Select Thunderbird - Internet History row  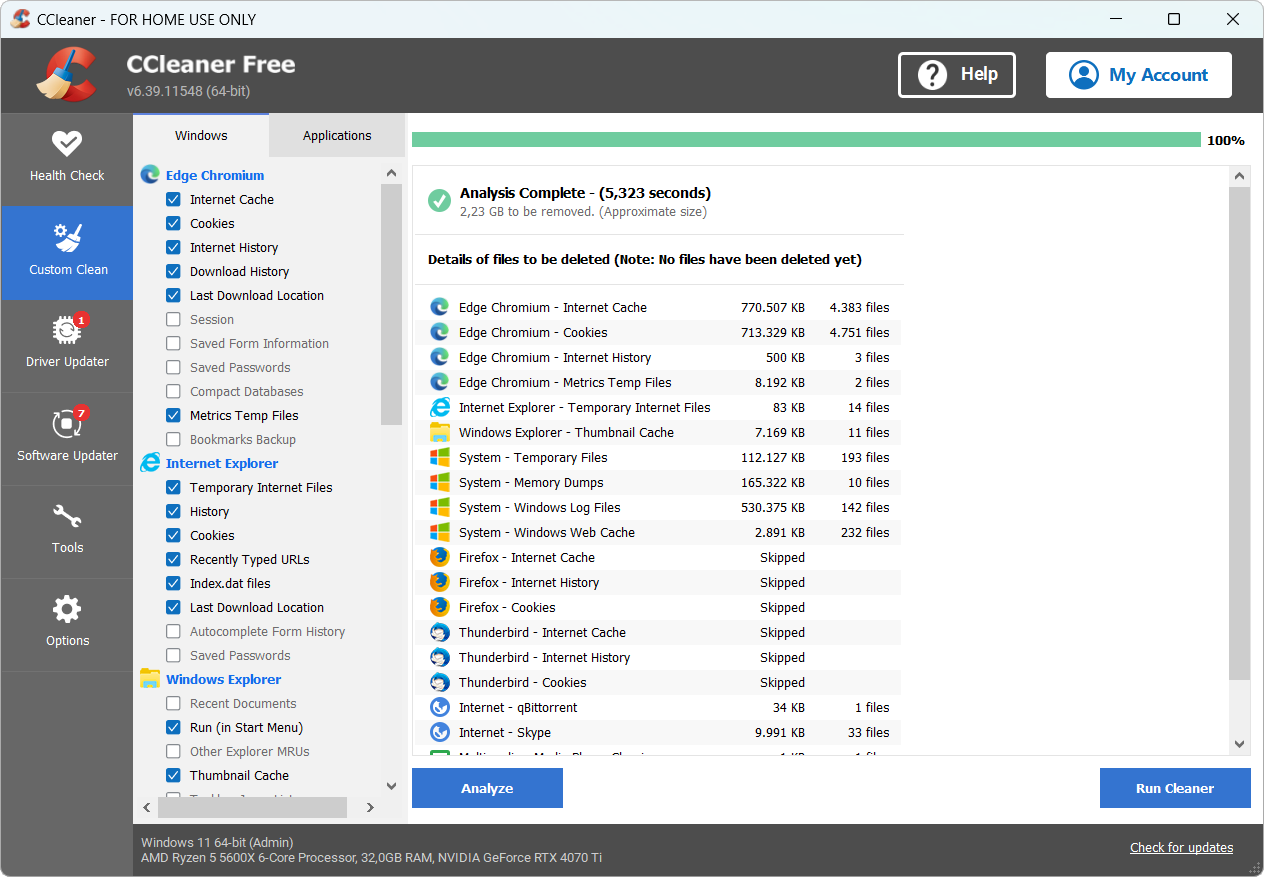coord(658,657)
